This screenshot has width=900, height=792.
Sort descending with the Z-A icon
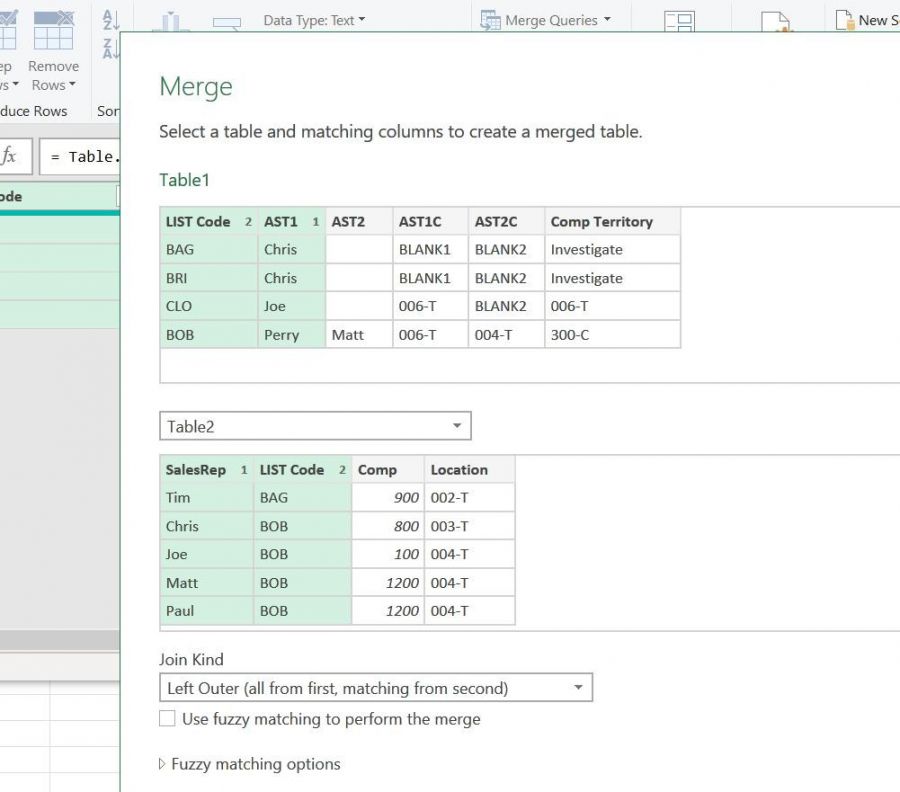[x=111, y=48]
